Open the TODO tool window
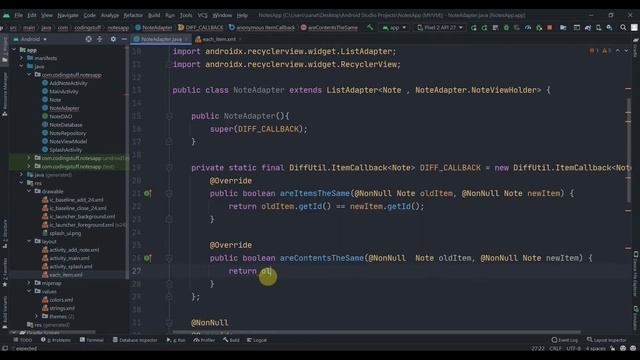 point(22,340)
